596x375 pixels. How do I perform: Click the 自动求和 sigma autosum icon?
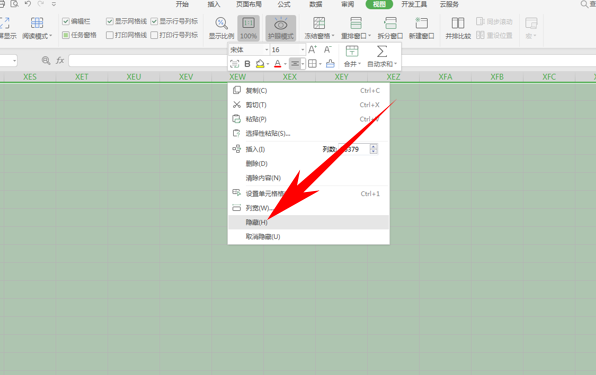[382, 51]
